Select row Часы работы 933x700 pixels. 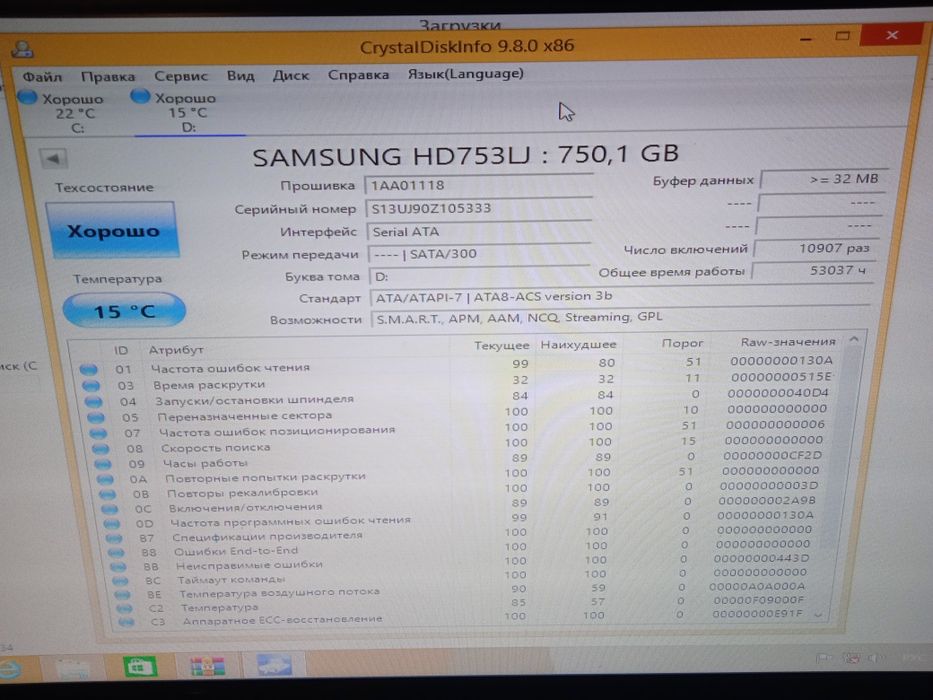(458, 460)
